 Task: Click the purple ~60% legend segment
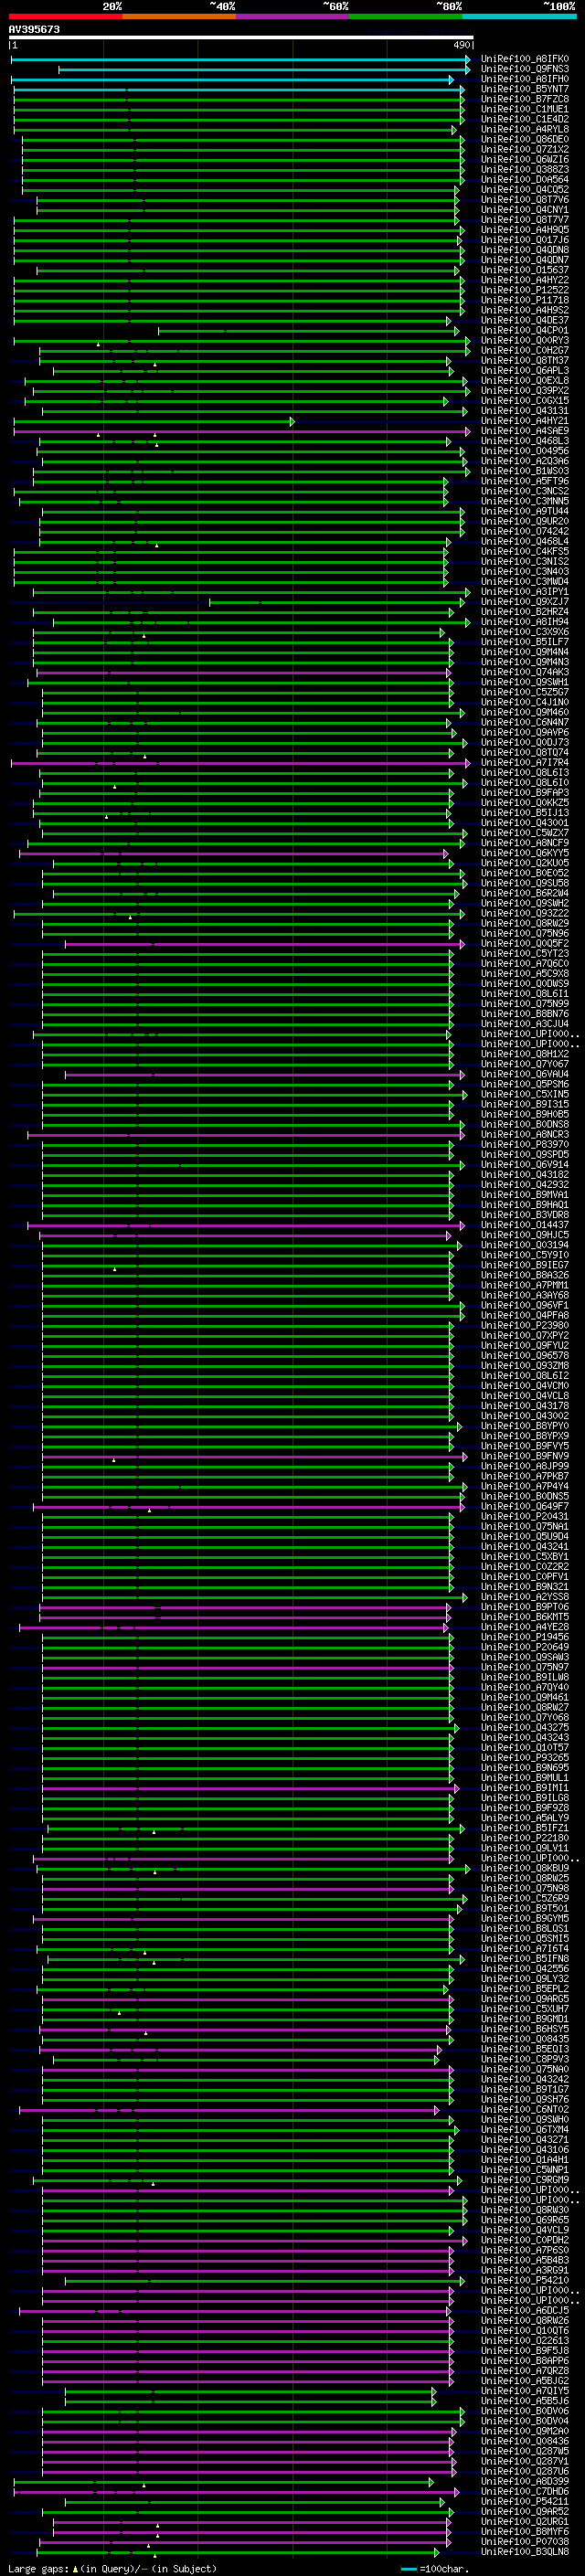(292, 16)
